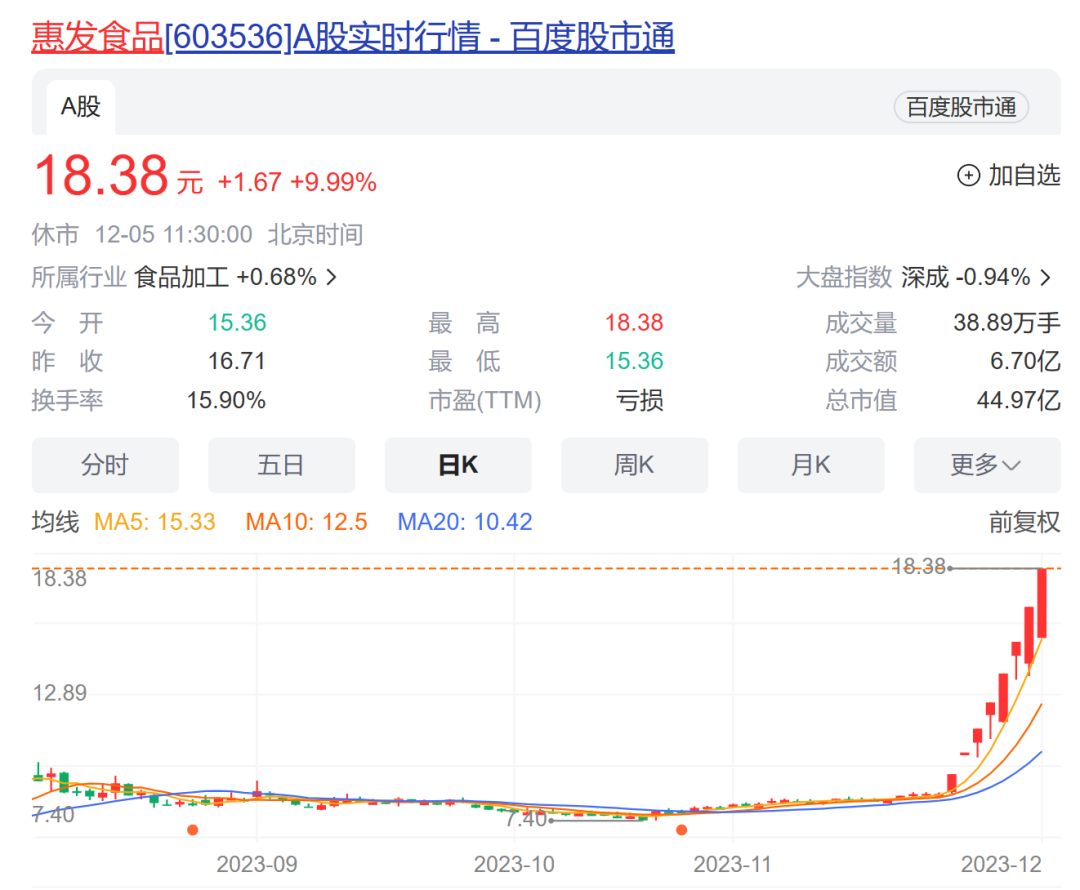This screenshot has width=1080, height=890.
Task: Click the +9.99% change percentage
Action: point(333,183)
